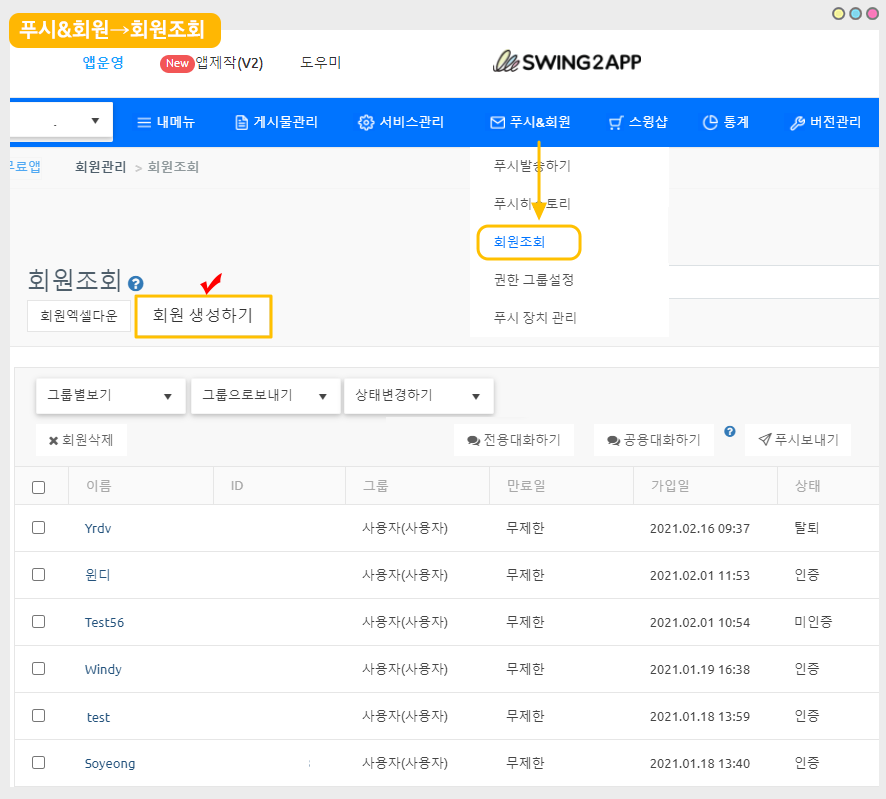Open the 내메뉴 hamburger menu
This screenshot has height=799, width=886.
pos(166,122)
